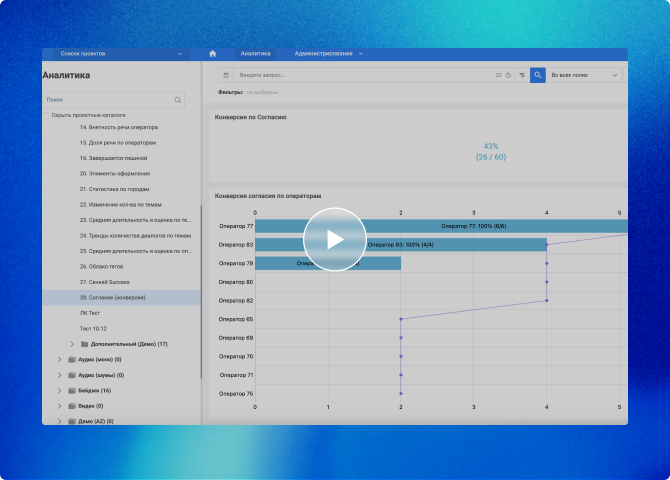This screenshot has width=670, height=480.
Task: Click the Поиск sidebar search field
Action: coord(114,100)
